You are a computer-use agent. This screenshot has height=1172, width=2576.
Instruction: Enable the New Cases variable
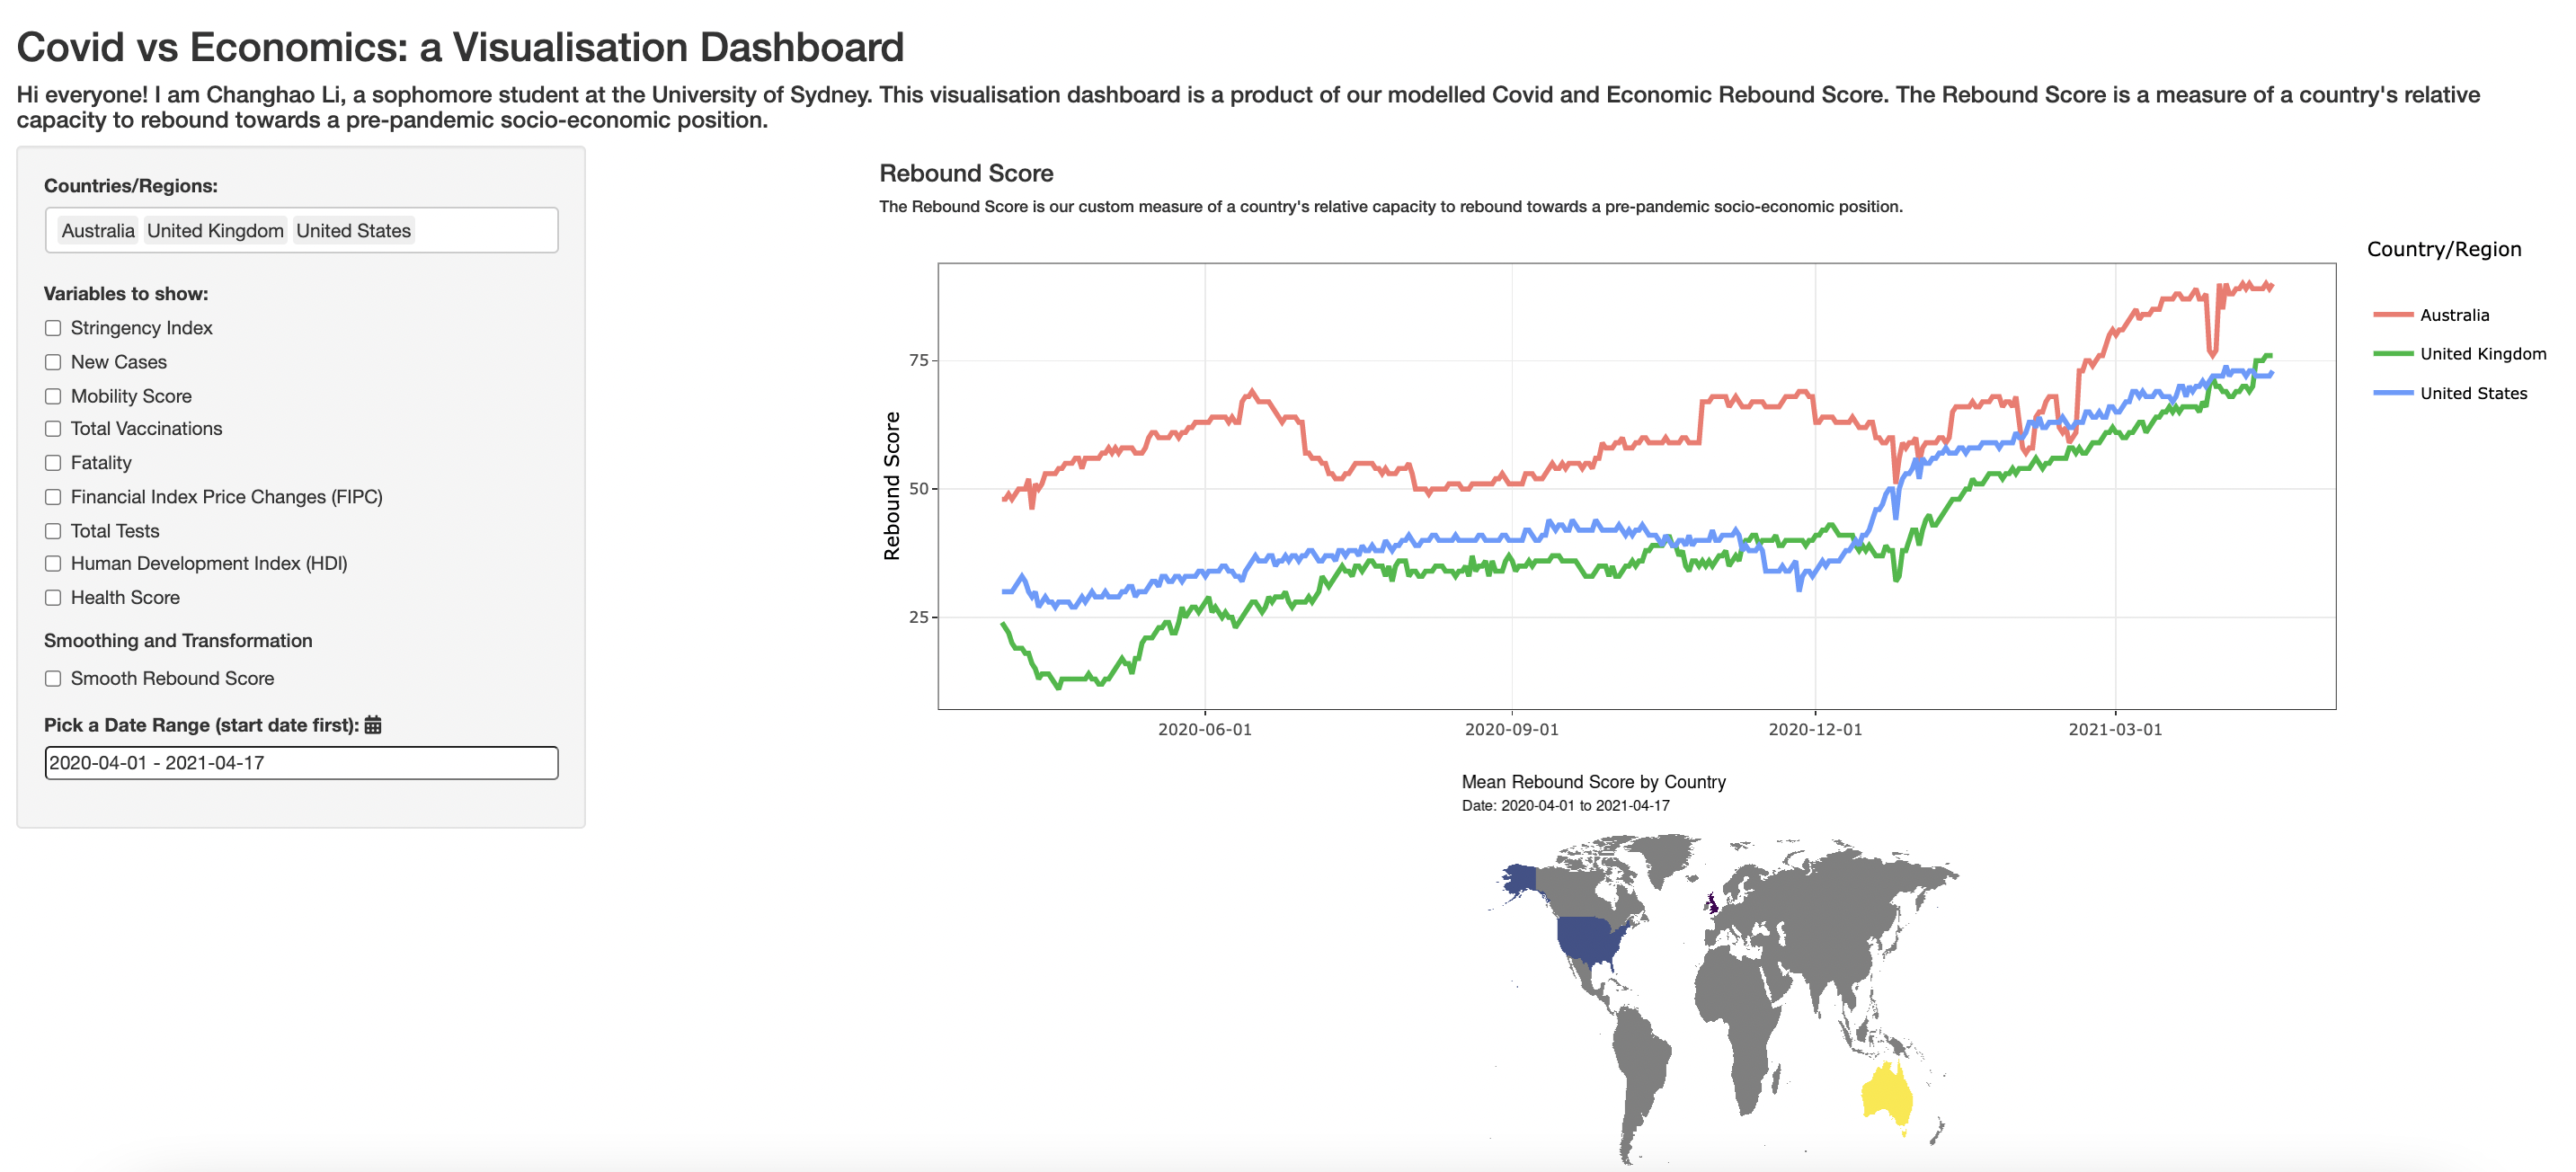point(52,361)
